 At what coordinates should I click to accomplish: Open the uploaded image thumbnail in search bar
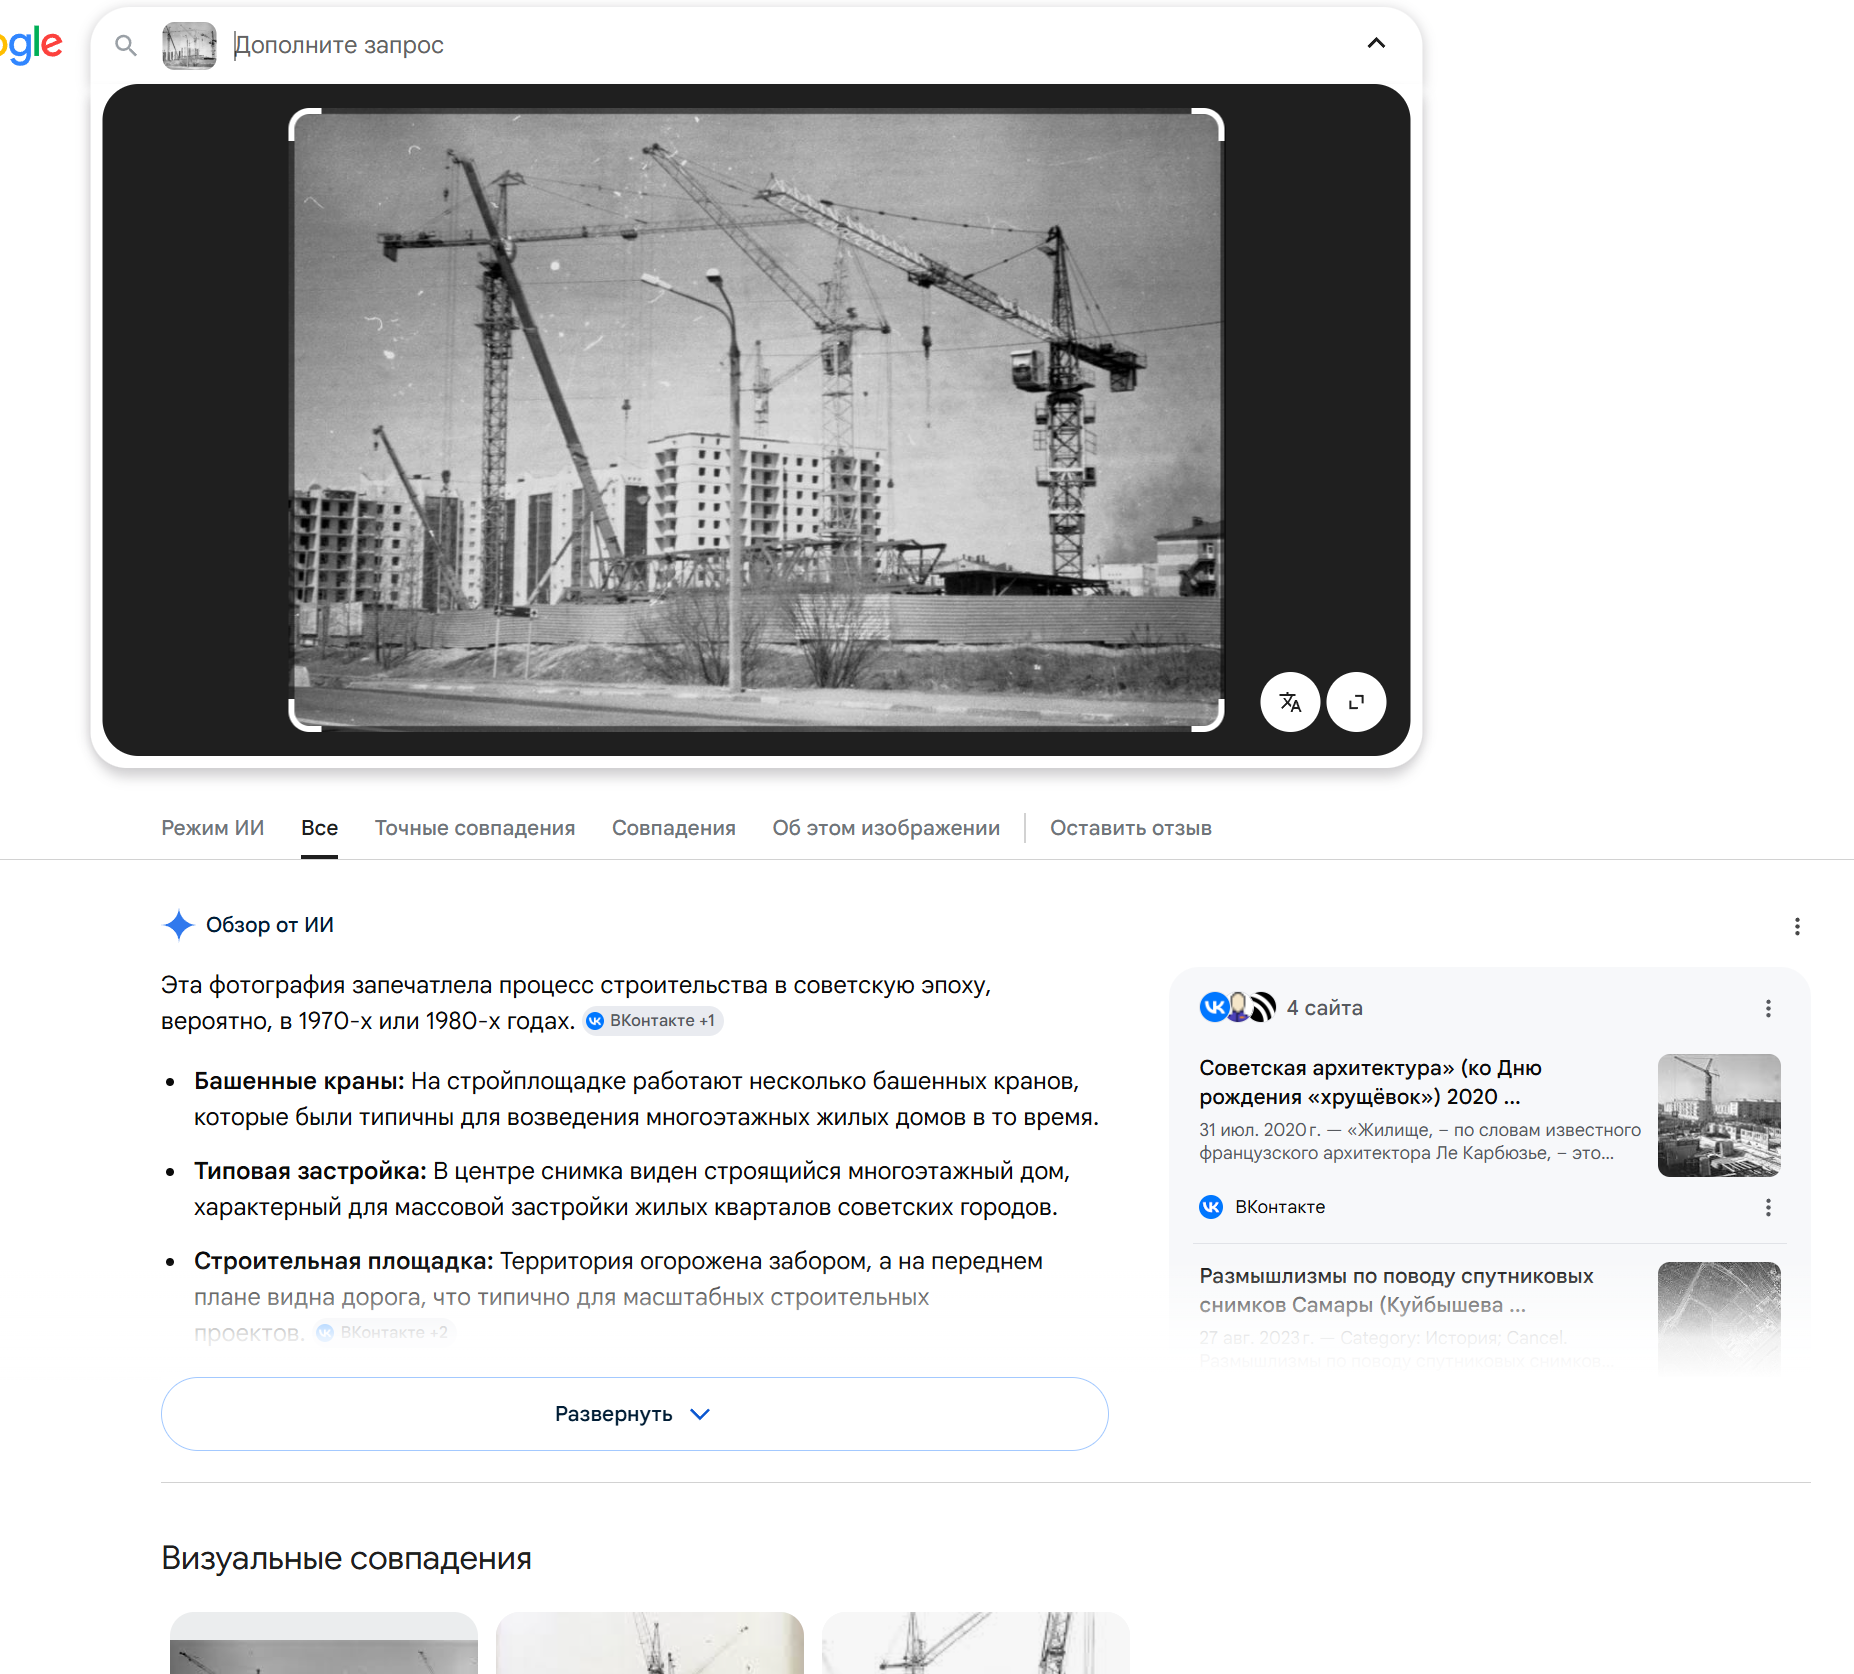click(189, 45)
